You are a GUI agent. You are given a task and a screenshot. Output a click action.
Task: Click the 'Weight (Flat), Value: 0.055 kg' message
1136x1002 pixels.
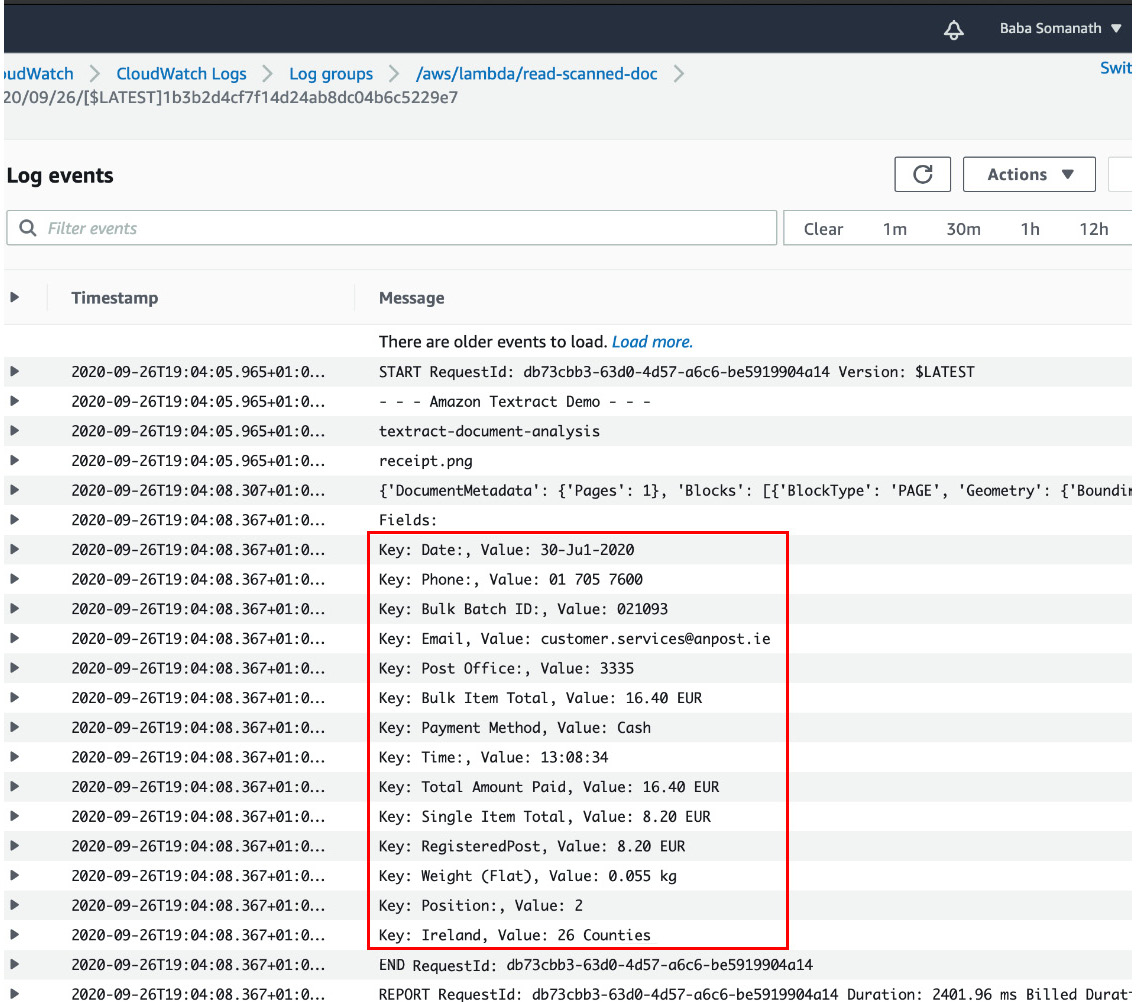tap(527, 876)
